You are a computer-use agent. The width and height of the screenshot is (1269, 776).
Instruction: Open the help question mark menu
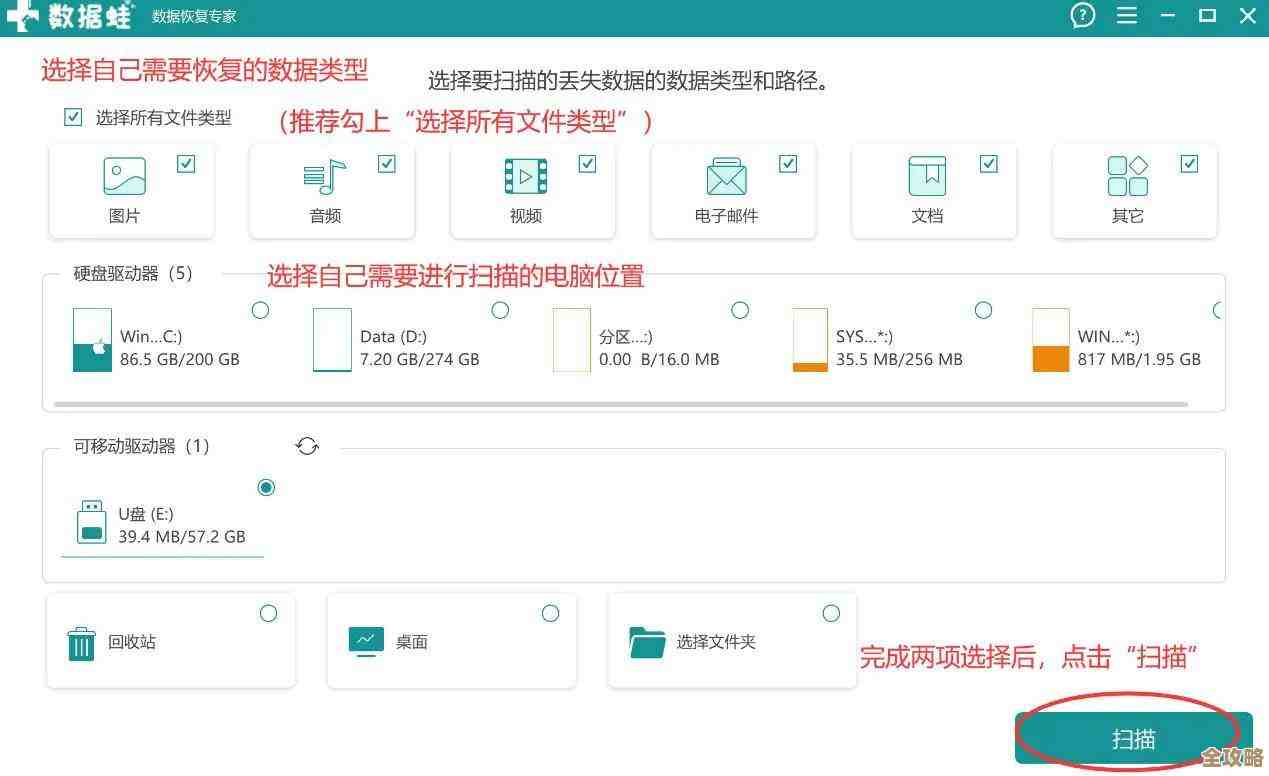tap(1082, 16)
